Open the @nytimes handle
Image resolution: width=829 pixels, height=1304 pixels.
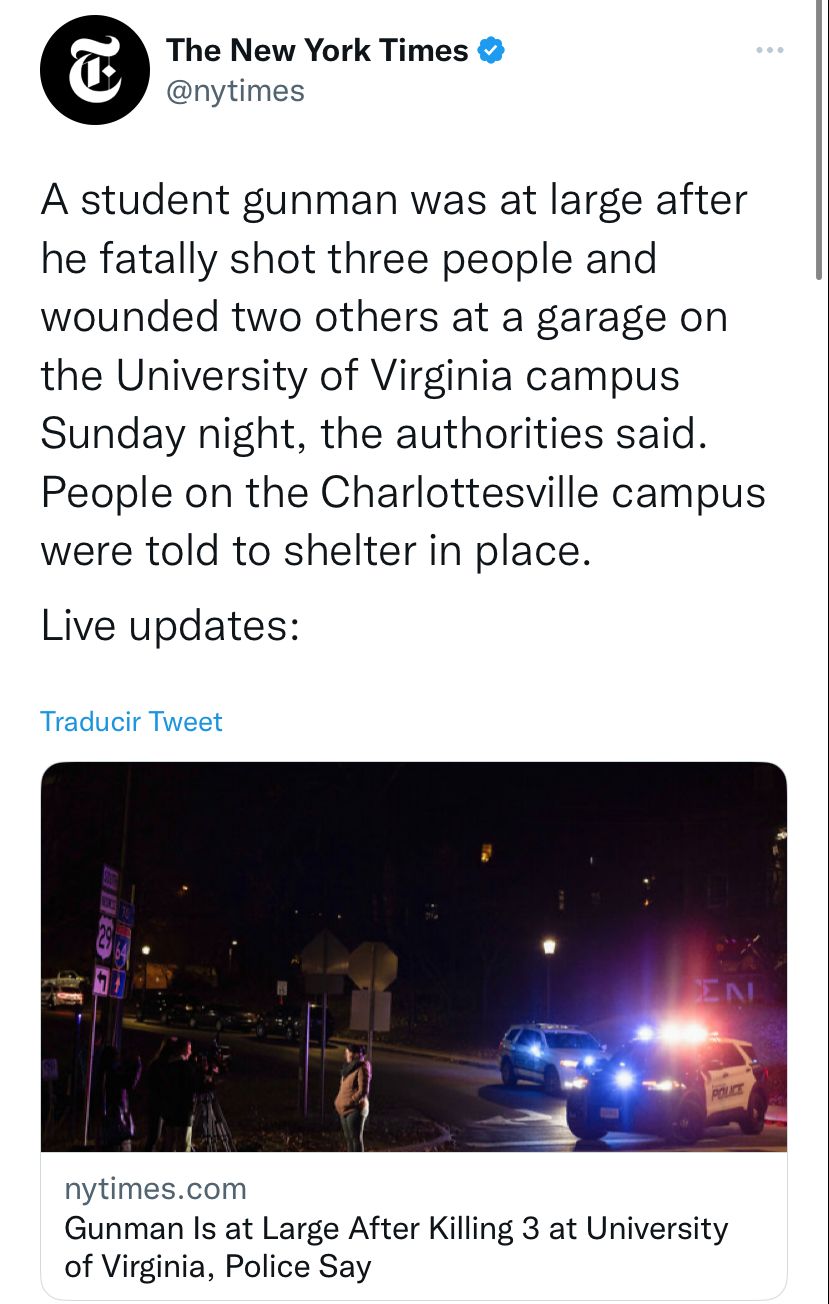tap(235, 91)
